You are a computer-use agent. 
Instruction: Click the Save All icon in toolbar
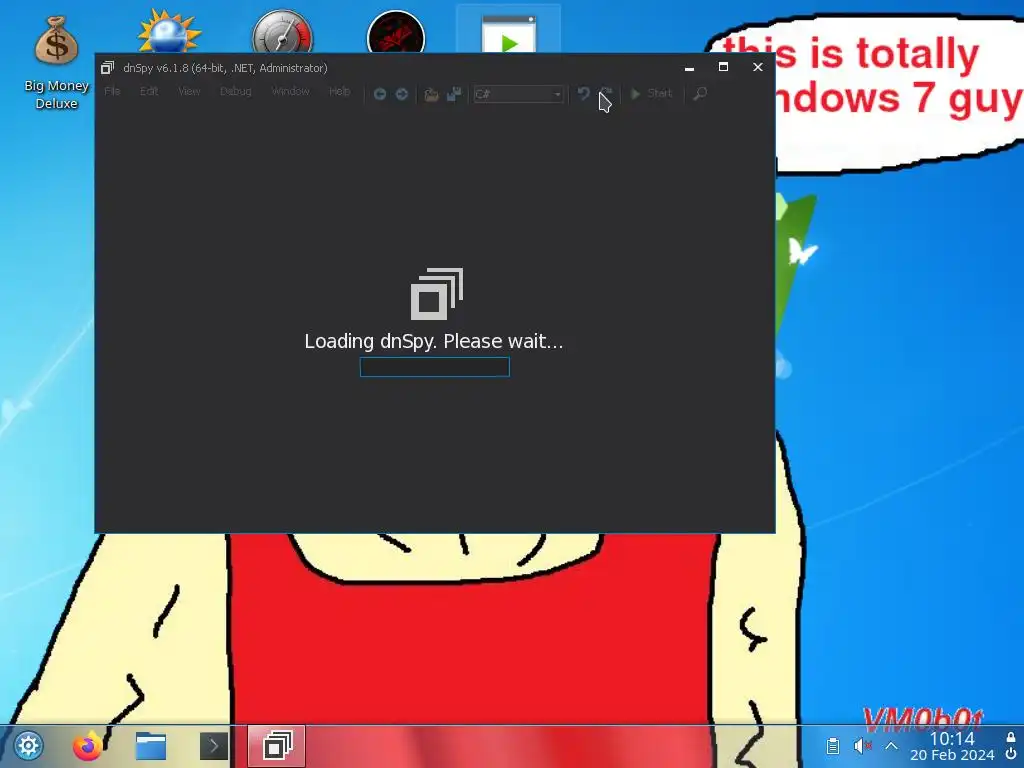coord(454,95)
